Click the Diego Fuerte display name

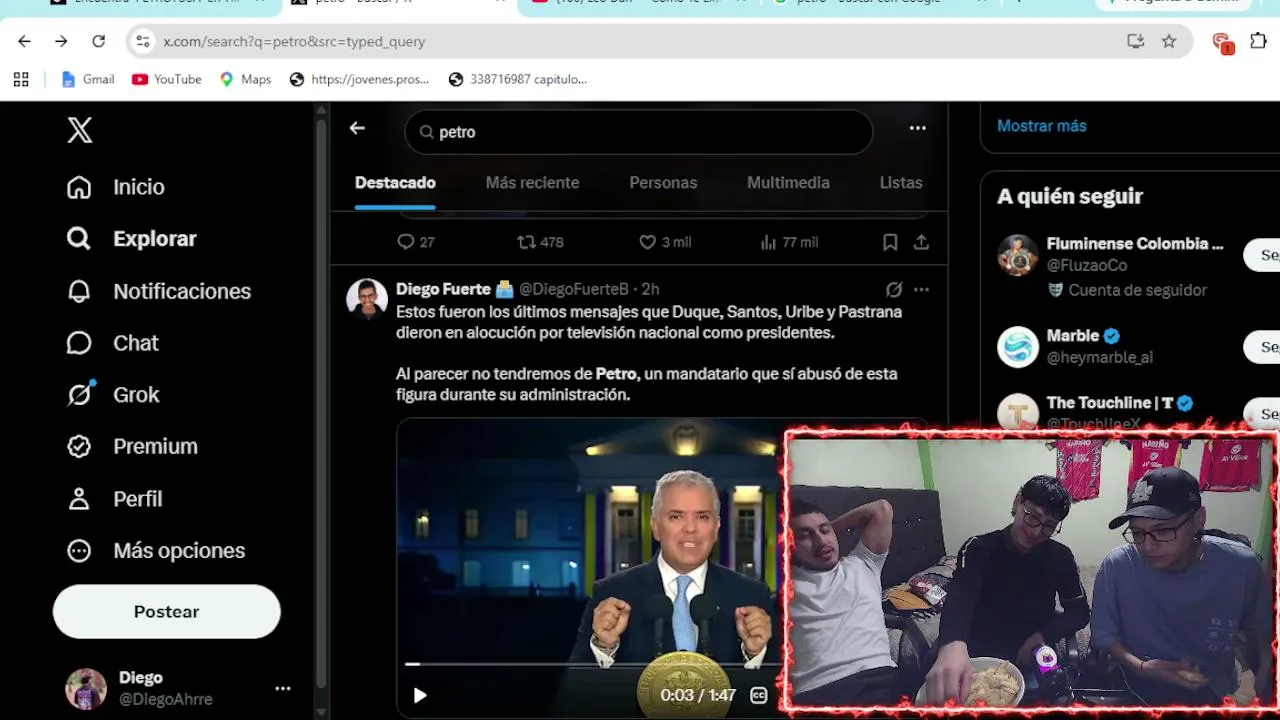click(443, 289)
